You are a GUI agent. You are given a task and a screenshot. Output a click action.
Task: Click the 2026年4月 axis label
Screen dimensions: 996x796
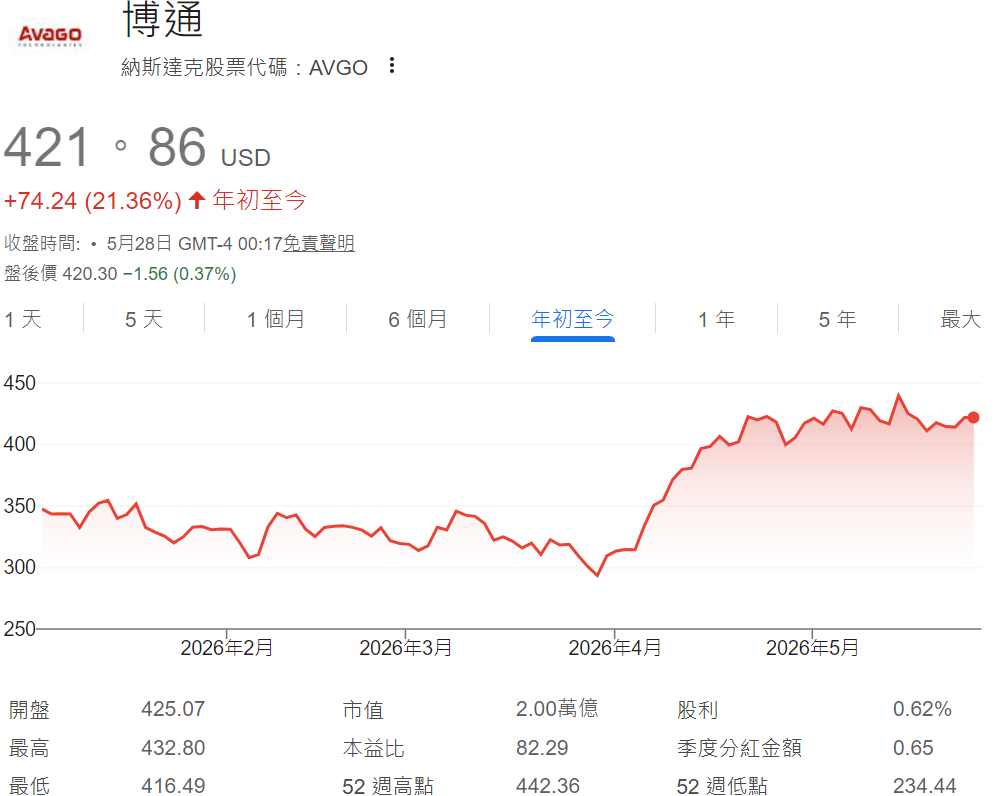click(x=615, y=648)
